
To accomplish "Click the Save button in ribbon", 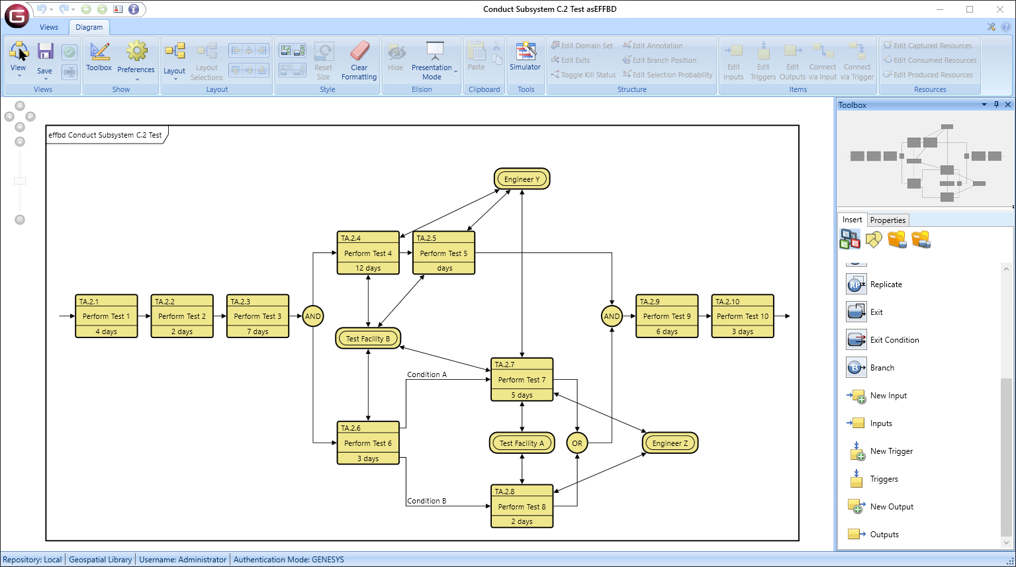I will (x=45, y=58).
